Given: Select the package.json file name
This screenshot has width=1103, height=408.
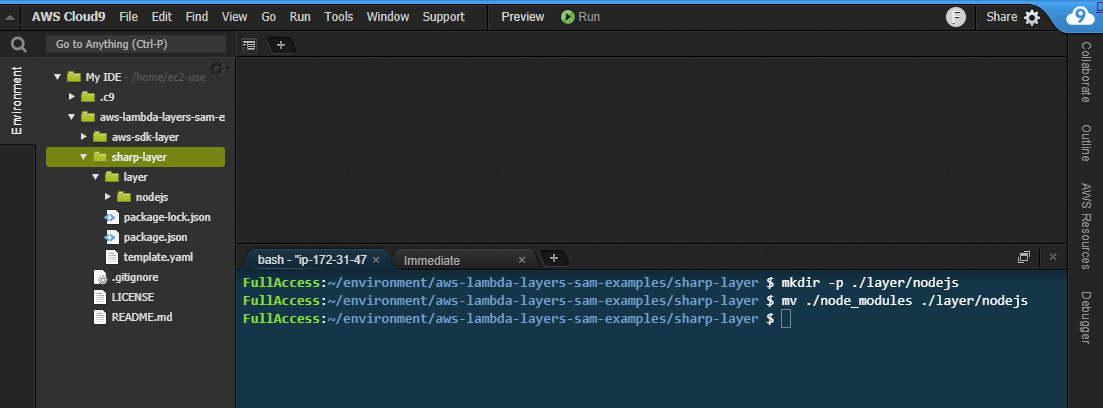Looking at the screenshot, I should [x=155, y=237].
